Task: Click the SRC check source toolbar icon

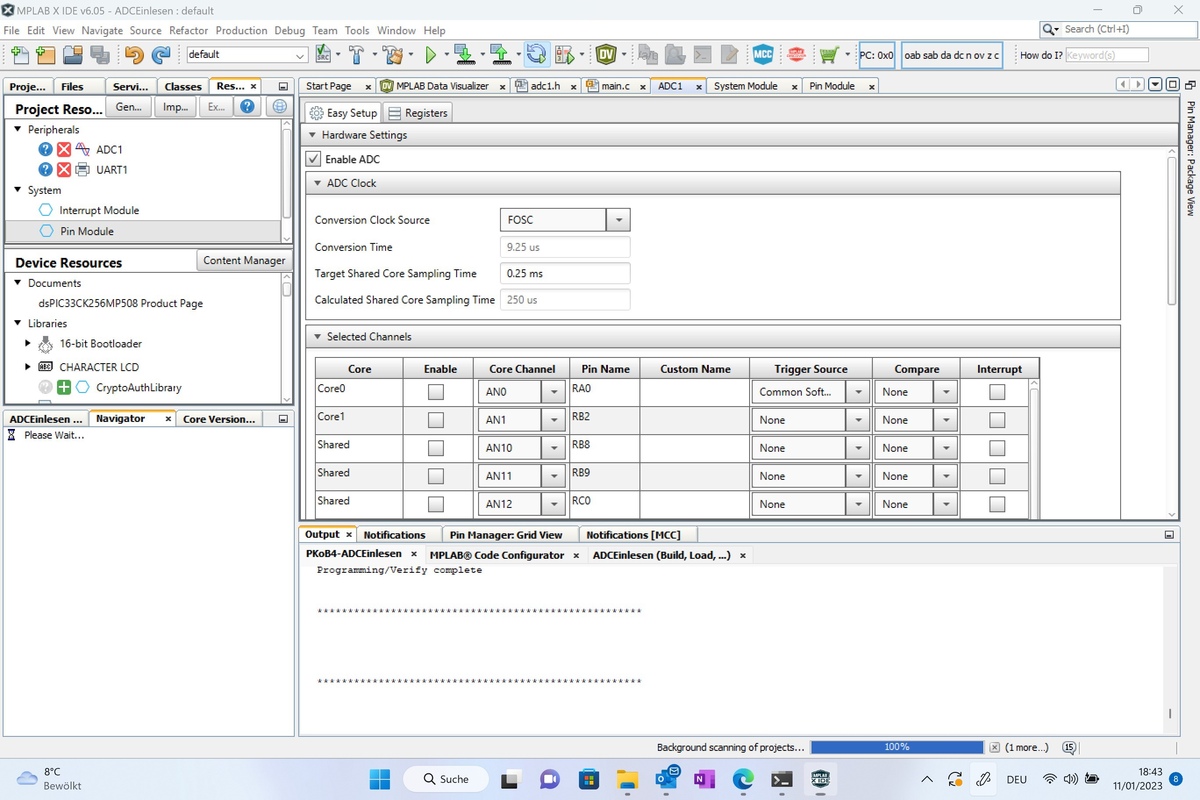Action: tap(324, 54)
